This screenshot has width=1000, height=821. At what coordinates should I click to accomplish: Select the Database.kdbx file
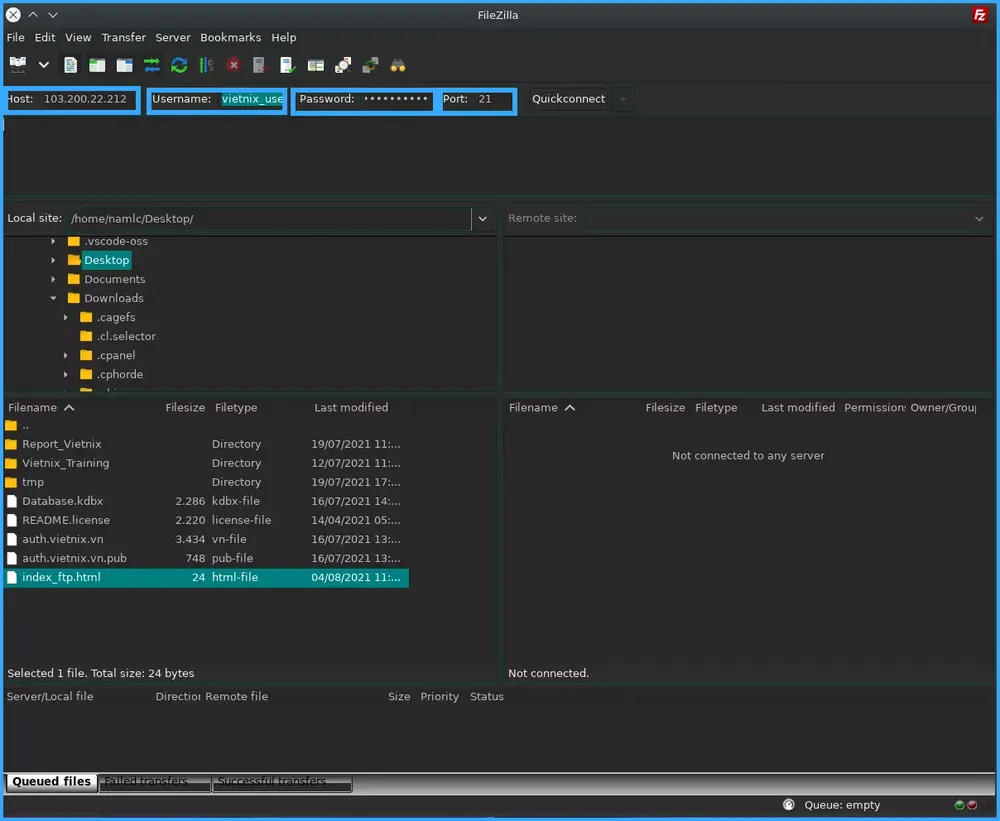(x=62, y=501)
